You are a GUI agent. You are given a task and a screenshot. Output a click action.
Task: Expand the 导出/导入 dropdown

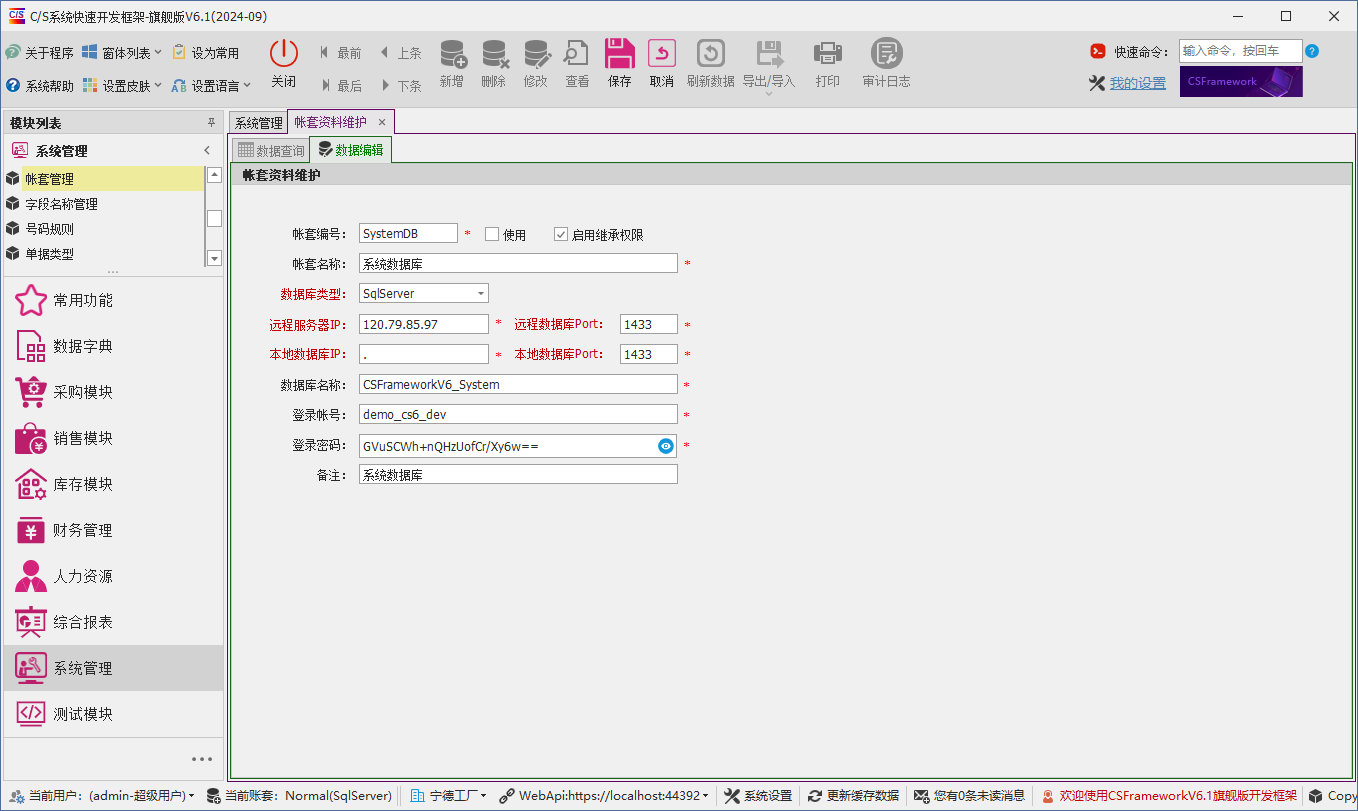768,94
